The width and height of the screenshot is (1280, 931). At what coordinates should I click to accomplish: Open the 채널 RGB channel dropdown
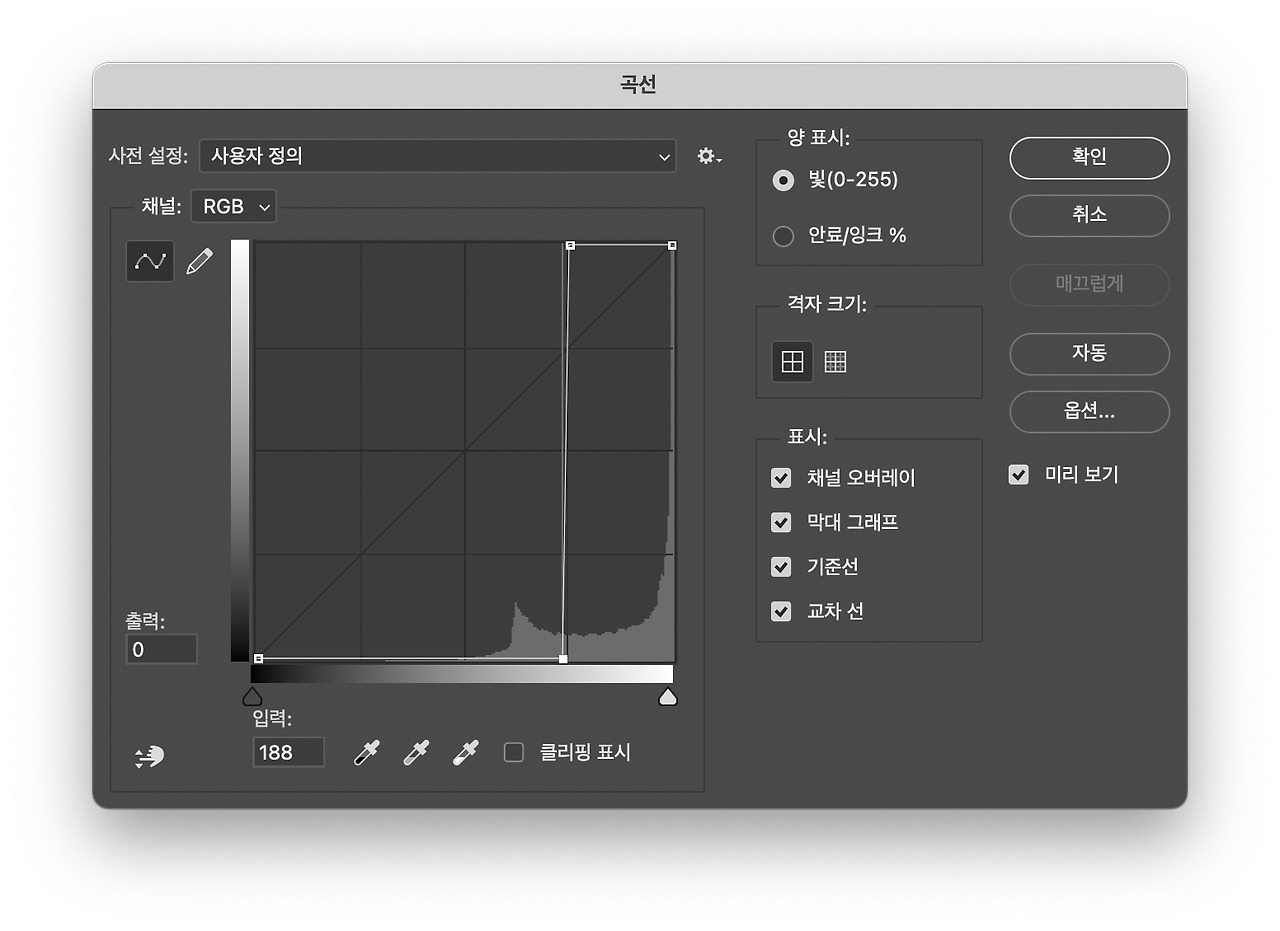click(x=234, y=207)
